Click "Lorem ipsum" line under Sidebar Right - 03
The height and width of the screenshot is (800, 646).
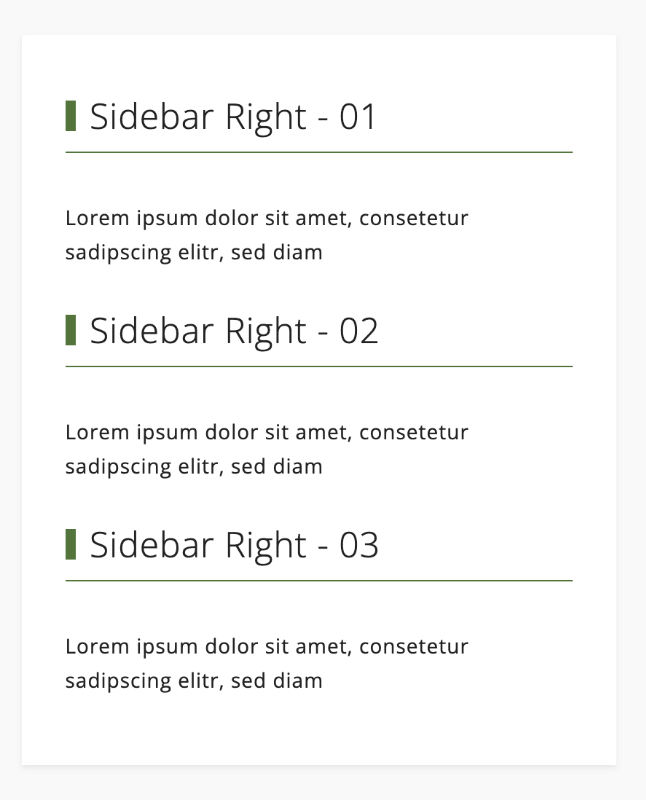pos(266,647)
